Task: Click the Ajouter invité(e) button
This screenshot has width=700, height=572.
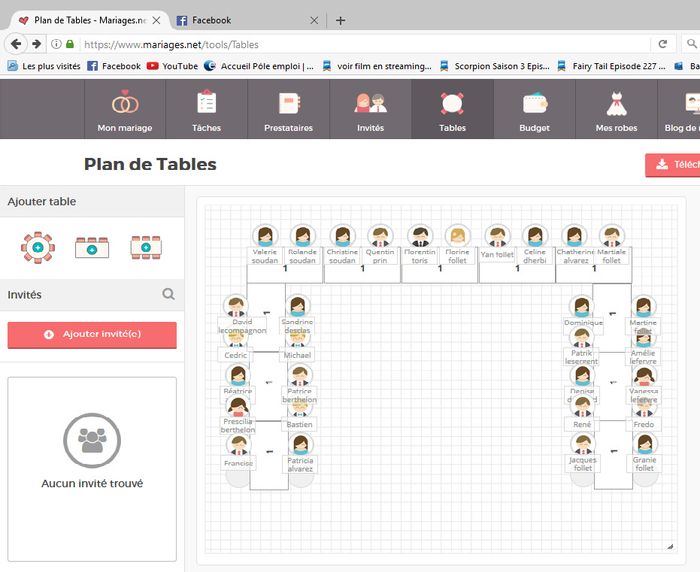Action: (92, 334)
